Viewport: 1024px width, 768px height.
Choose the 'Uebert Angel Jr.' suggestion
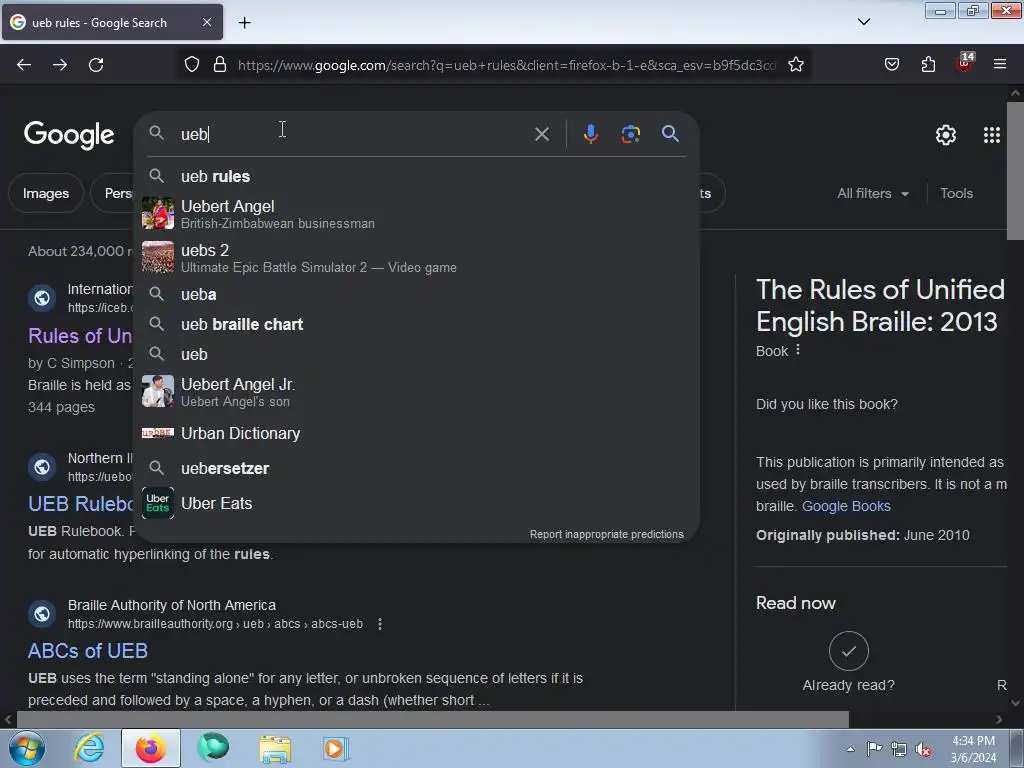click(x=416, y=392)
